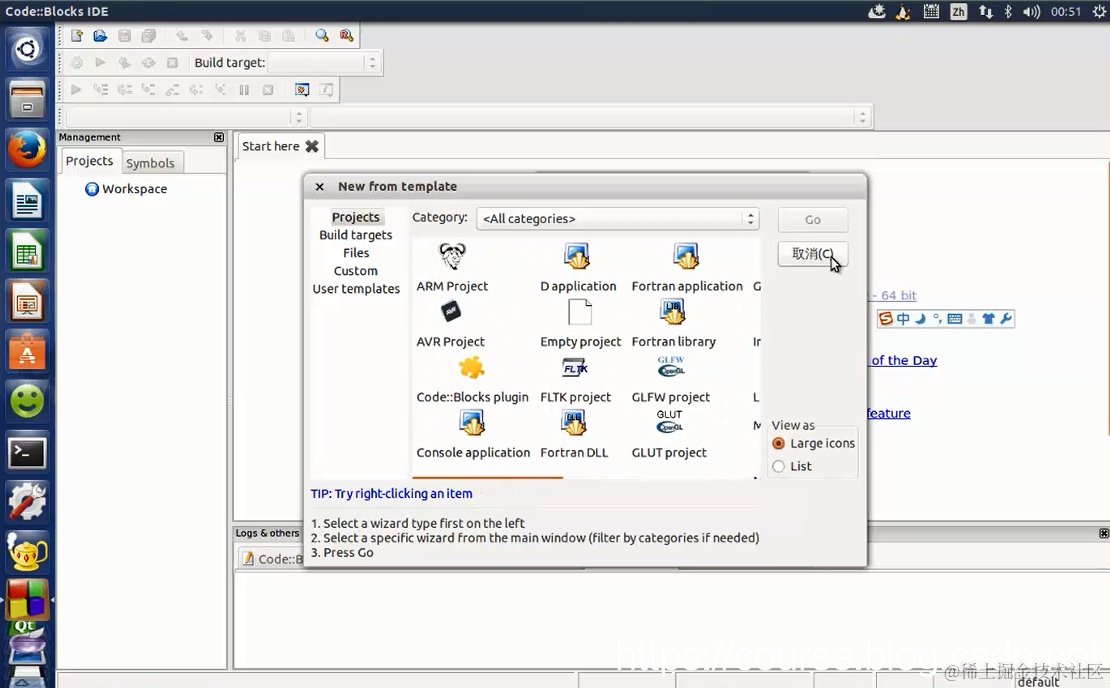The height and width of the screenshot is (688, 1110).
Task: Click the Abort build toolbar icon
Action: (172, 62)
